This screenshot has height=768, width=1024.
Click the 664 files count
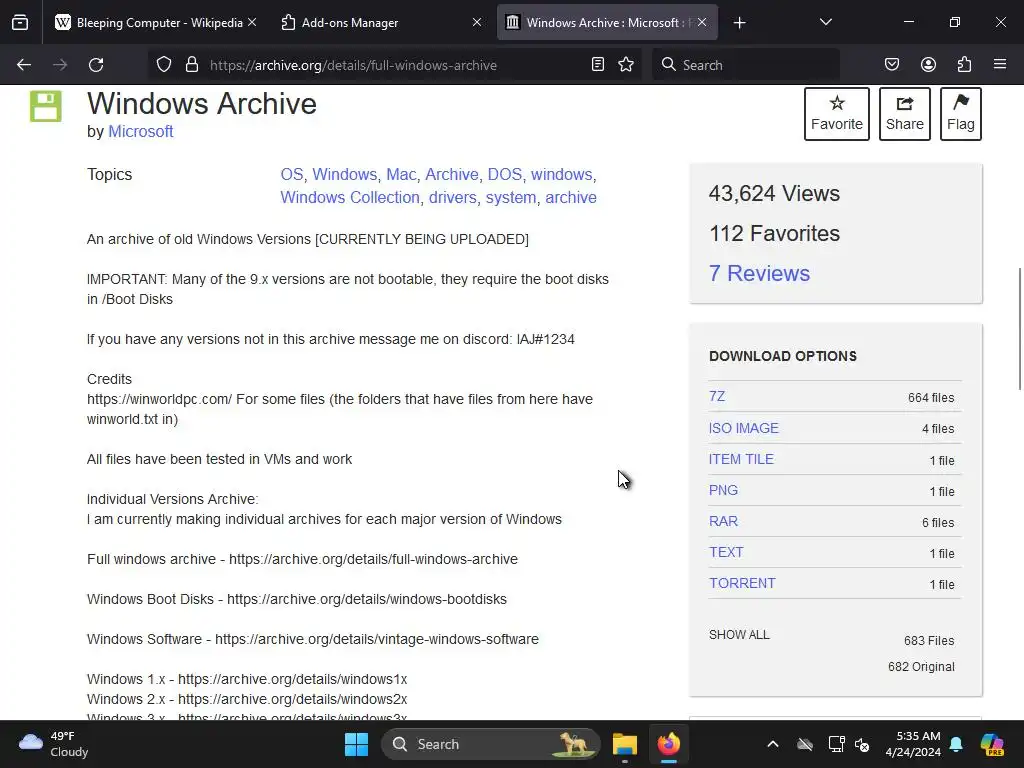click(x=931, y=398)
